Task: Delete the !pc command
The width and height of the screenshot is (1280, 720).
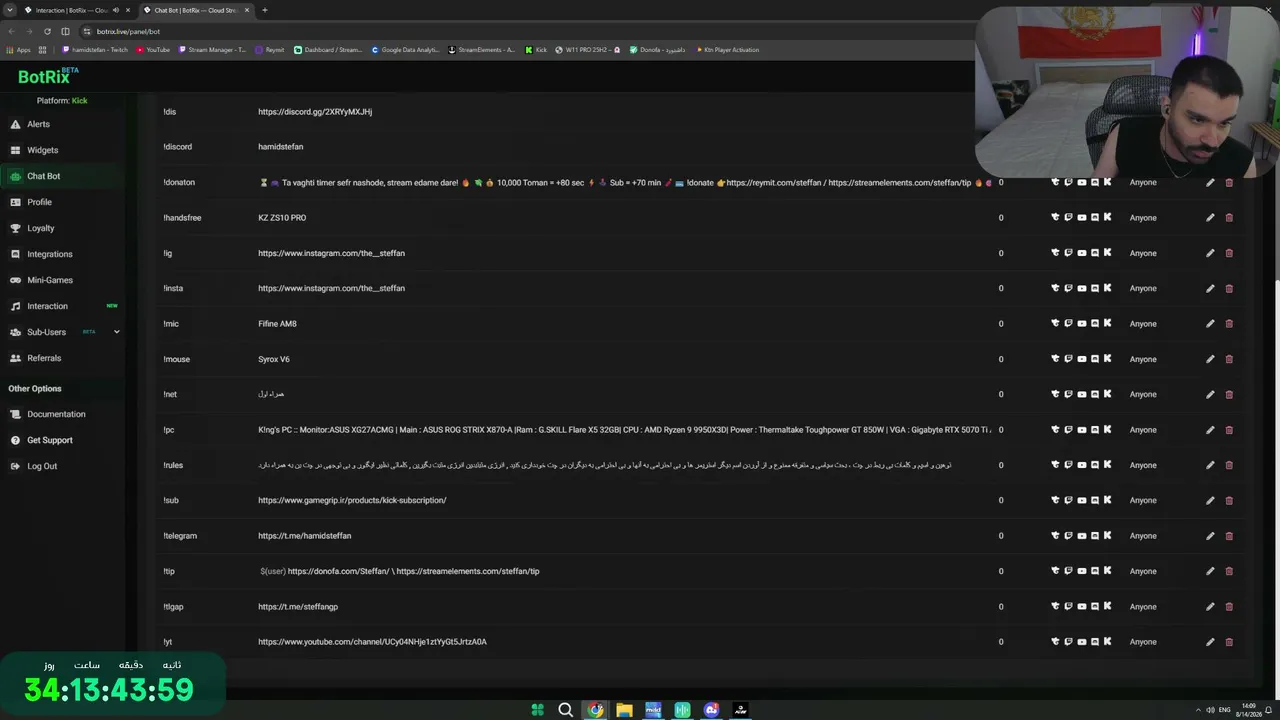Action: 1229,430
